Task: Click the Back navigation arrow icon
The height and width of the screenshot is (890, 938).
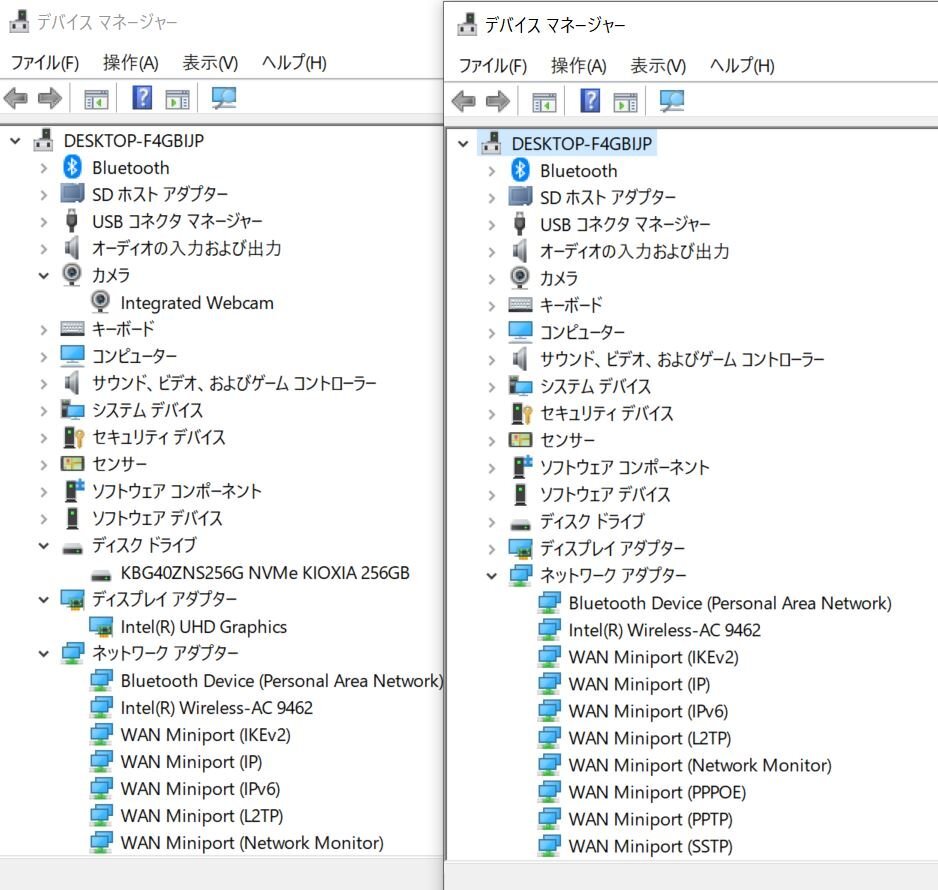Action: (x=16, y=97)
